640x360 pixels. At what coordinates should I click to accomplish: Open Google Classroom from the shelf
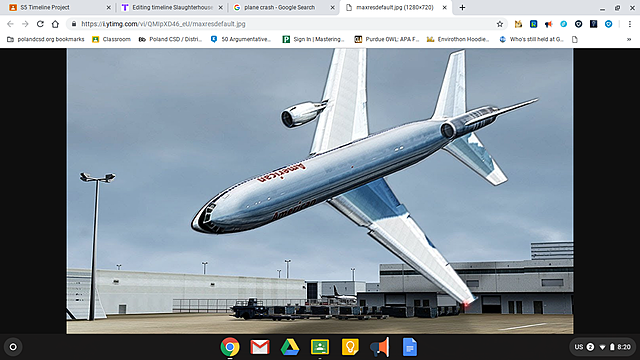(x=320, y=347)
